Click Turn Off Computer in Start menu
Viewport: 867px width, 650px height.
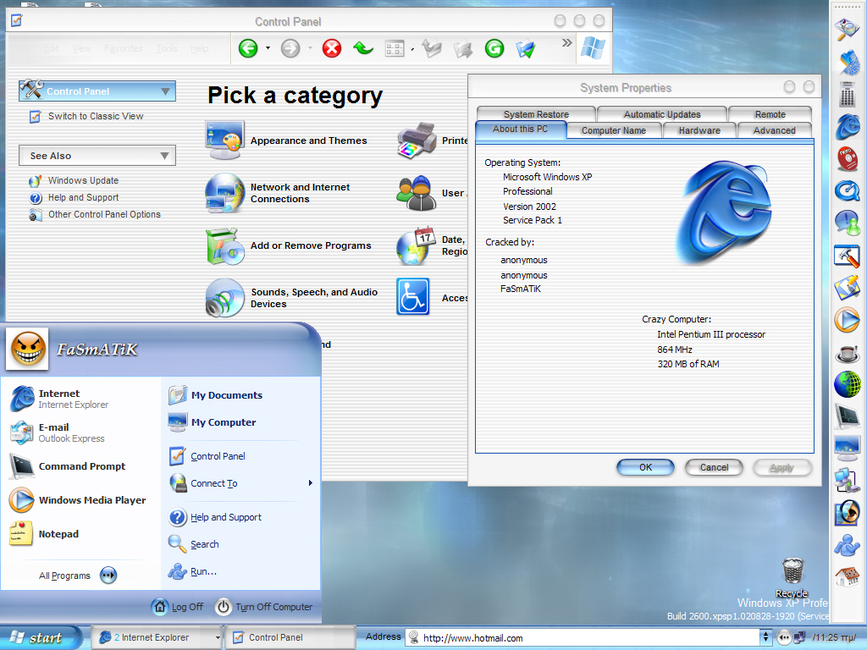pyautogui.click(x=264, y=607)
